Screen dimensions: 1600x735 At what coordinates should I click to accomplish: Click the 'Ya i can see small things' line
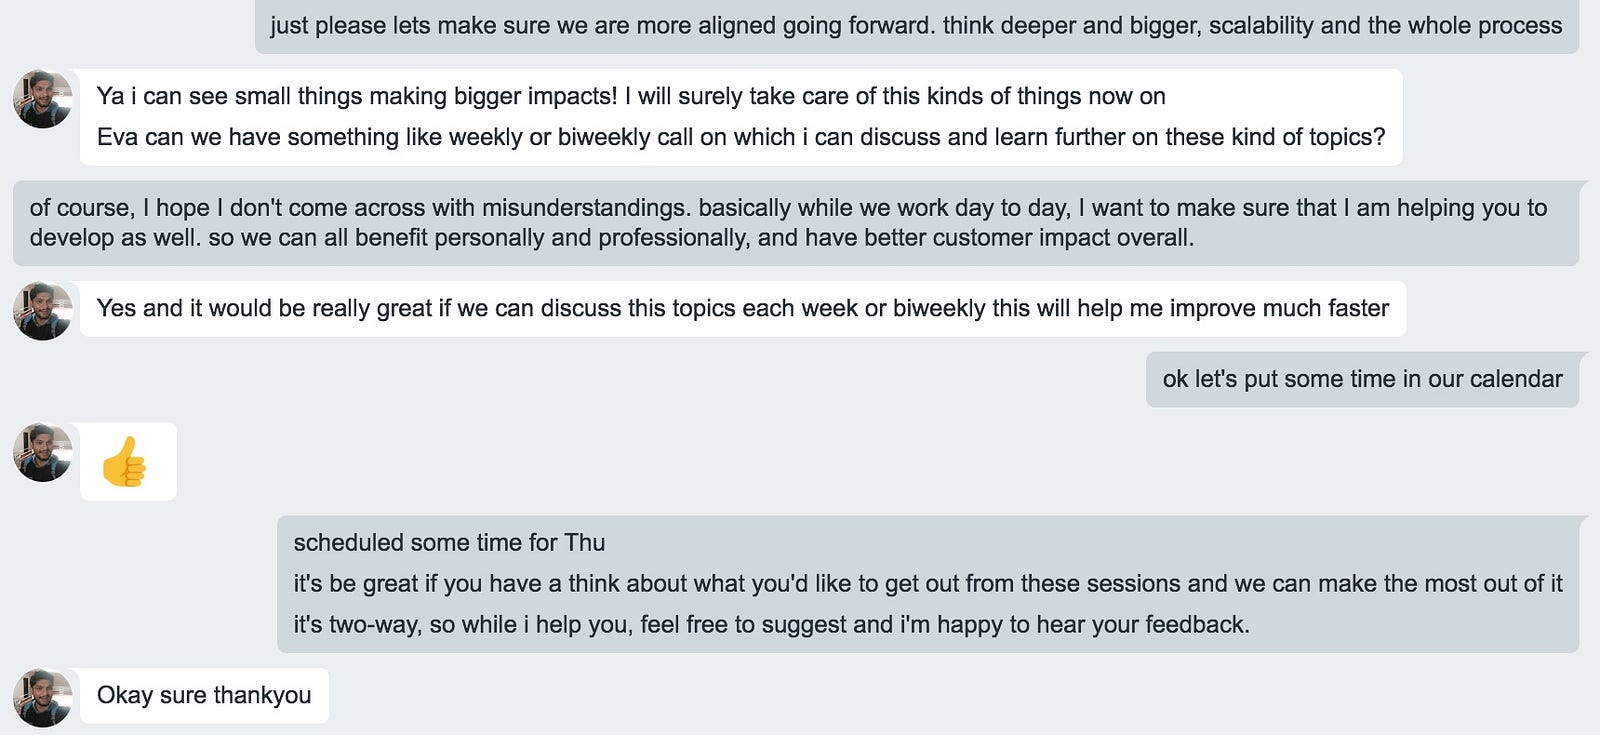point(631,96)
